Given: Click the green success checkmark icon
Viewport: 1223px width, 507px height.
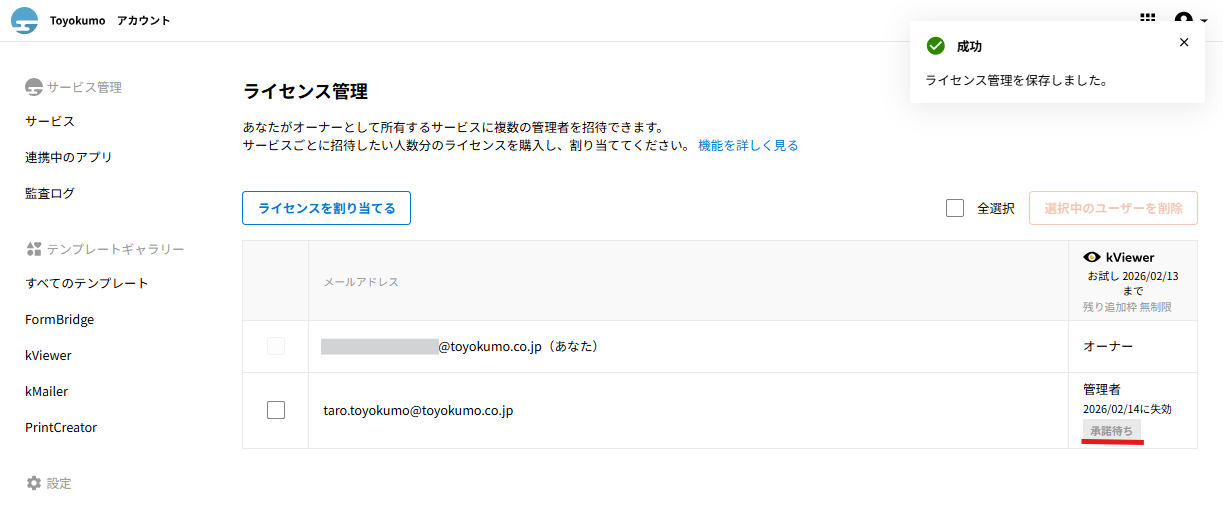Looking at the screenshot, I should 936,46.
